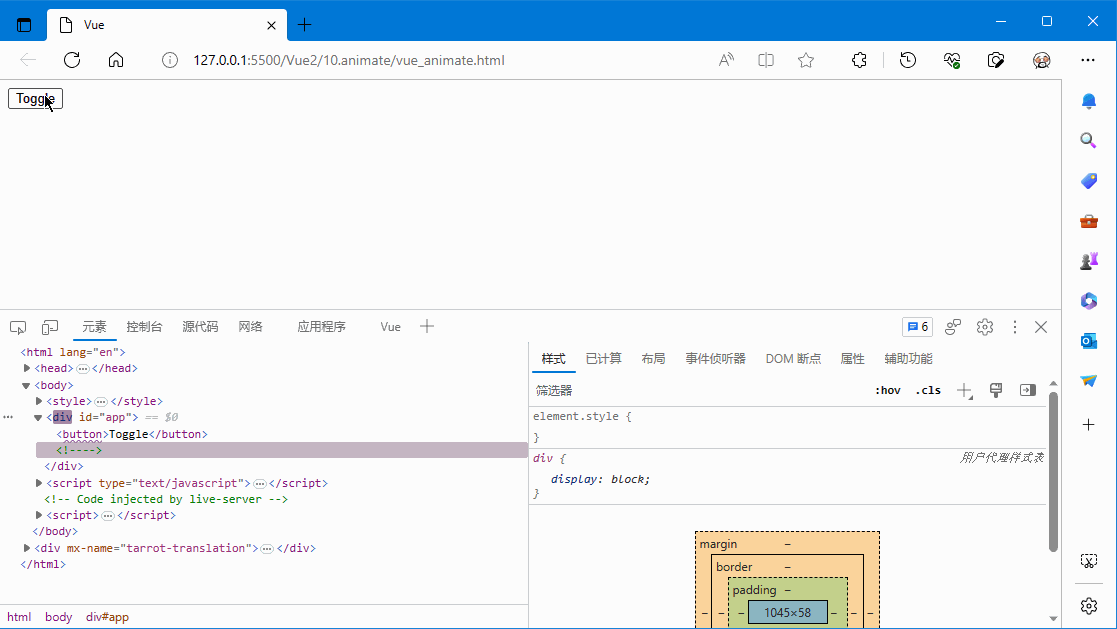The height and width of the screenshot is (629, 1117).
Task: Close the DevTools panel
Action: pos(1041,327)
